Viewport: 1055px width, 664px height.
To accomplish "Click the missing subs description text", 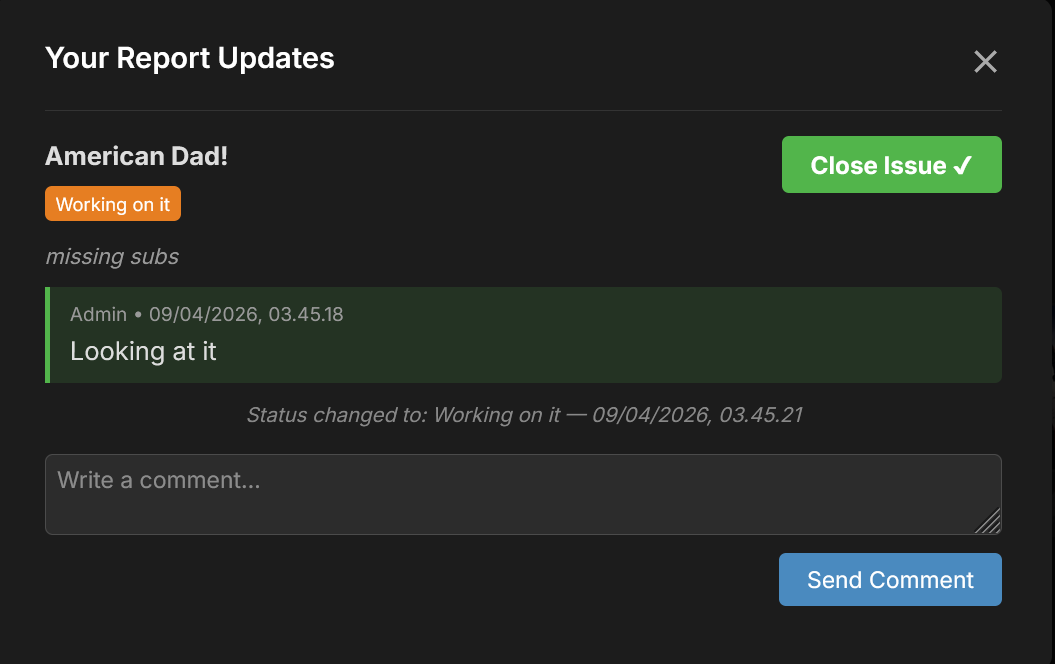I will coord(112,257).
